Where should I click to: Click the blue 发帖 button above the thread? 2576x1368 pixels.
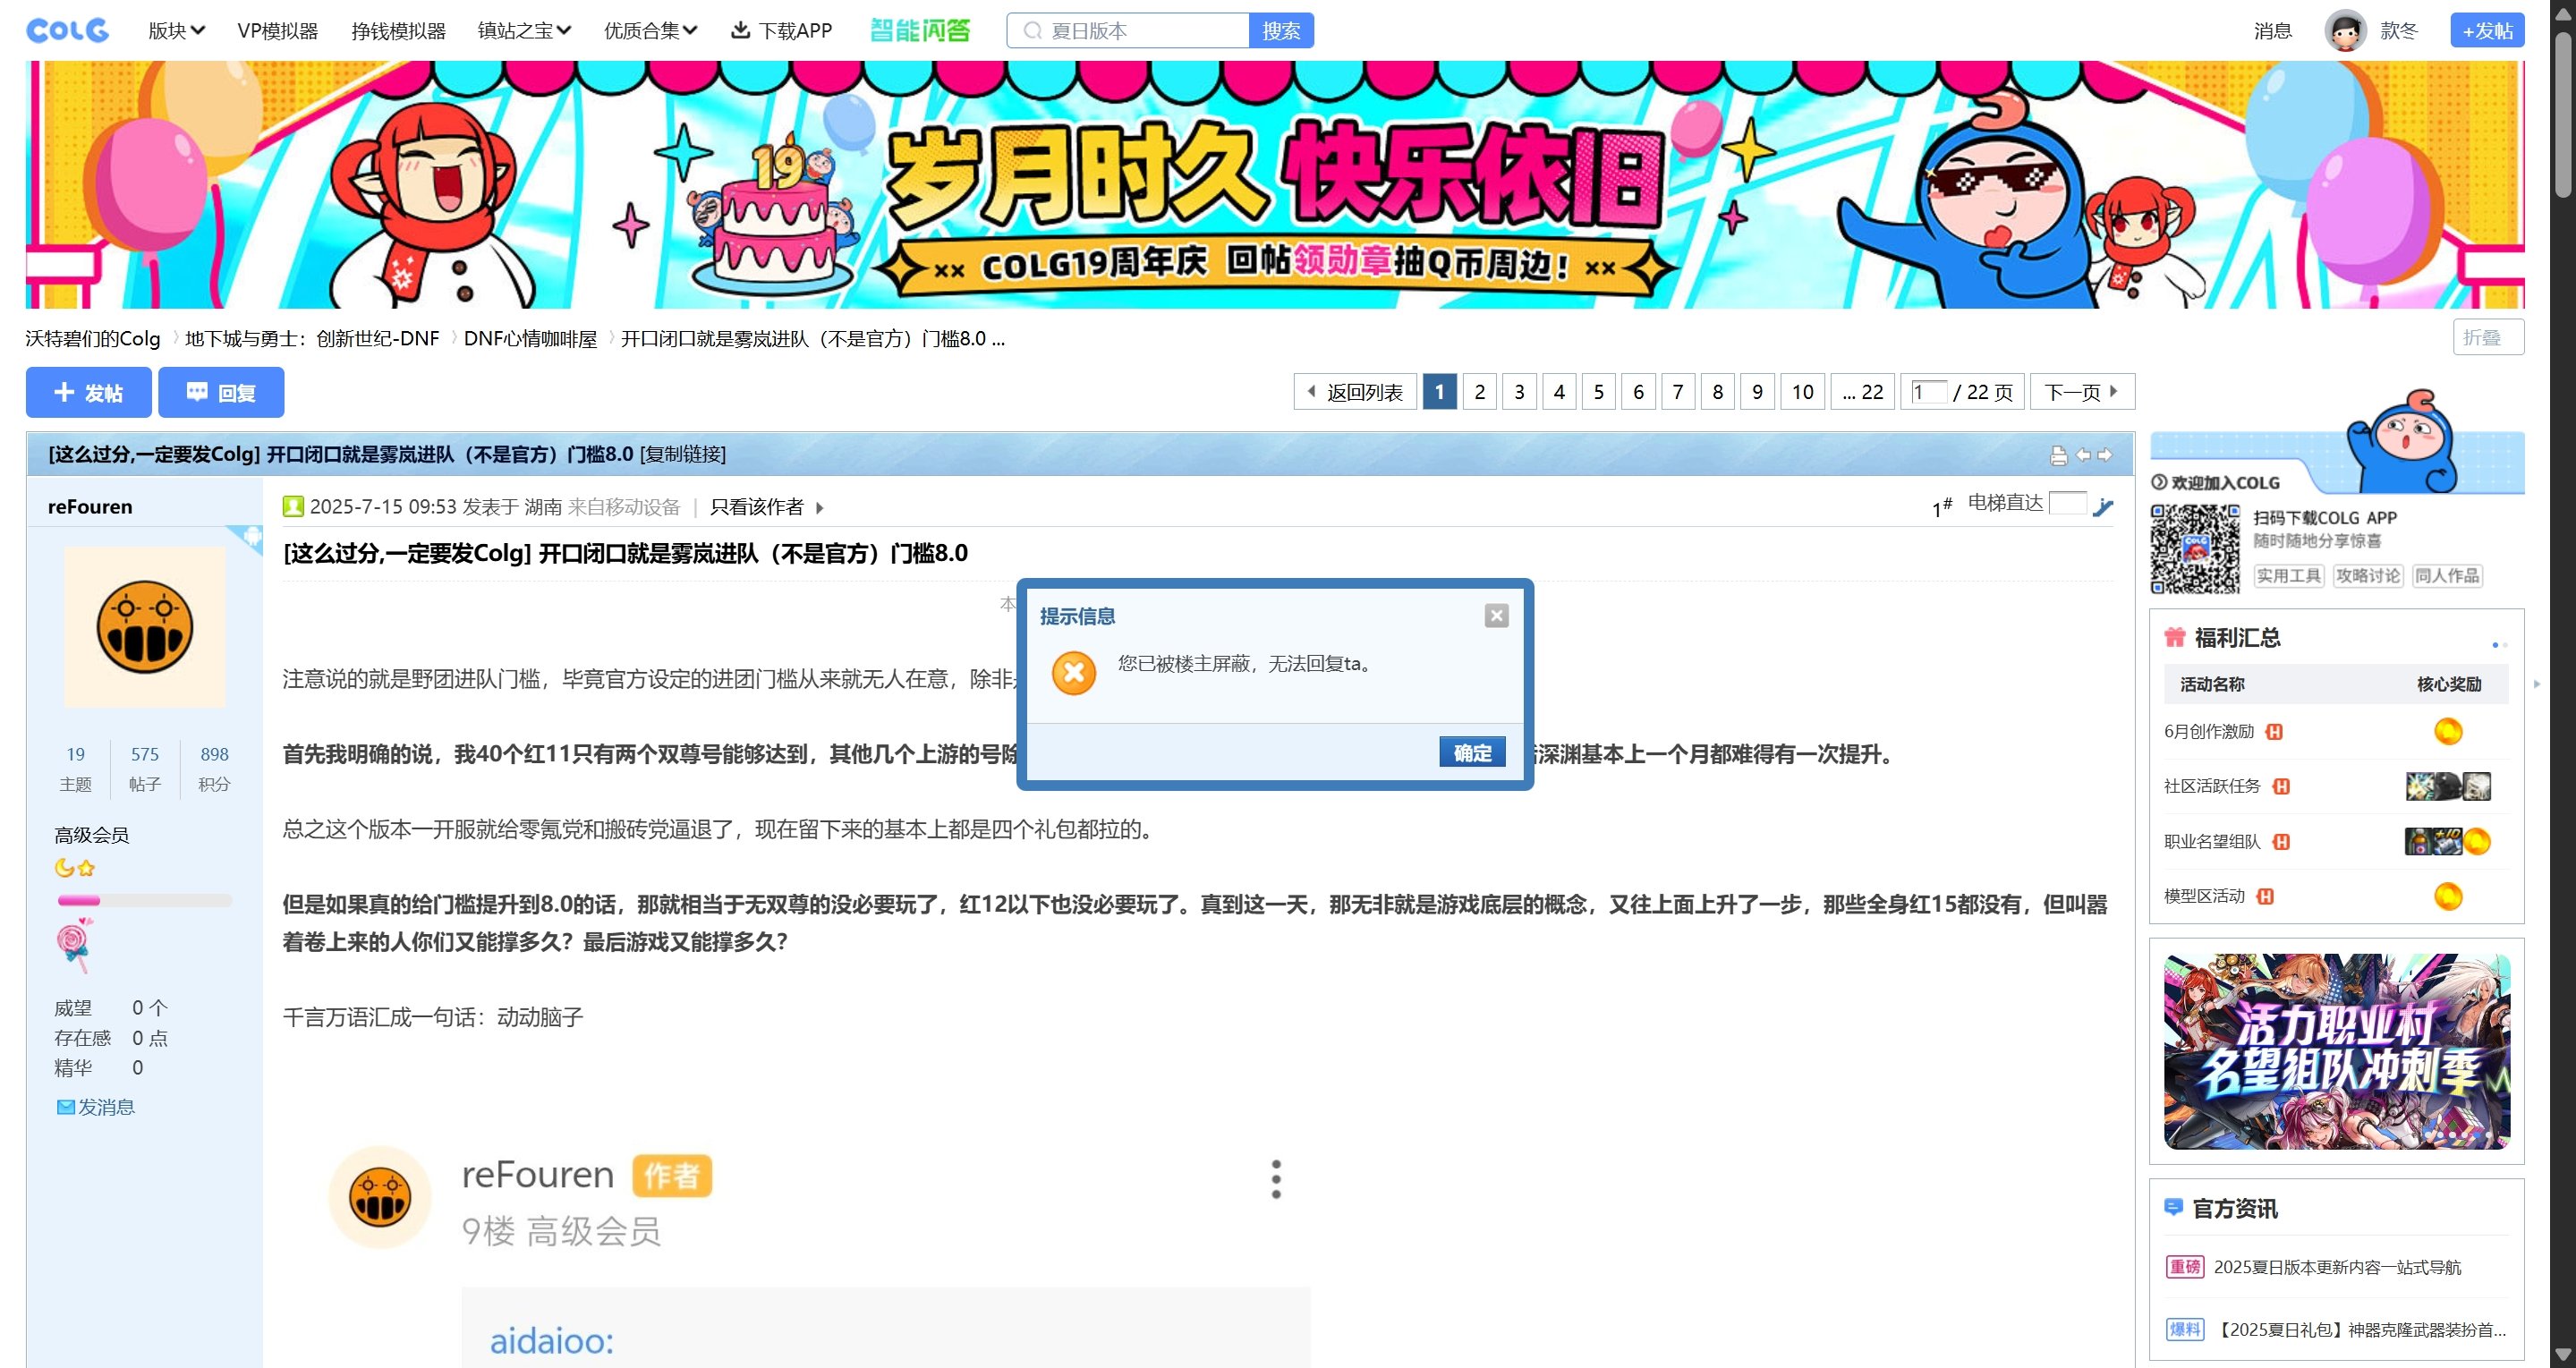pyautogui.click(x=89, y=392)
